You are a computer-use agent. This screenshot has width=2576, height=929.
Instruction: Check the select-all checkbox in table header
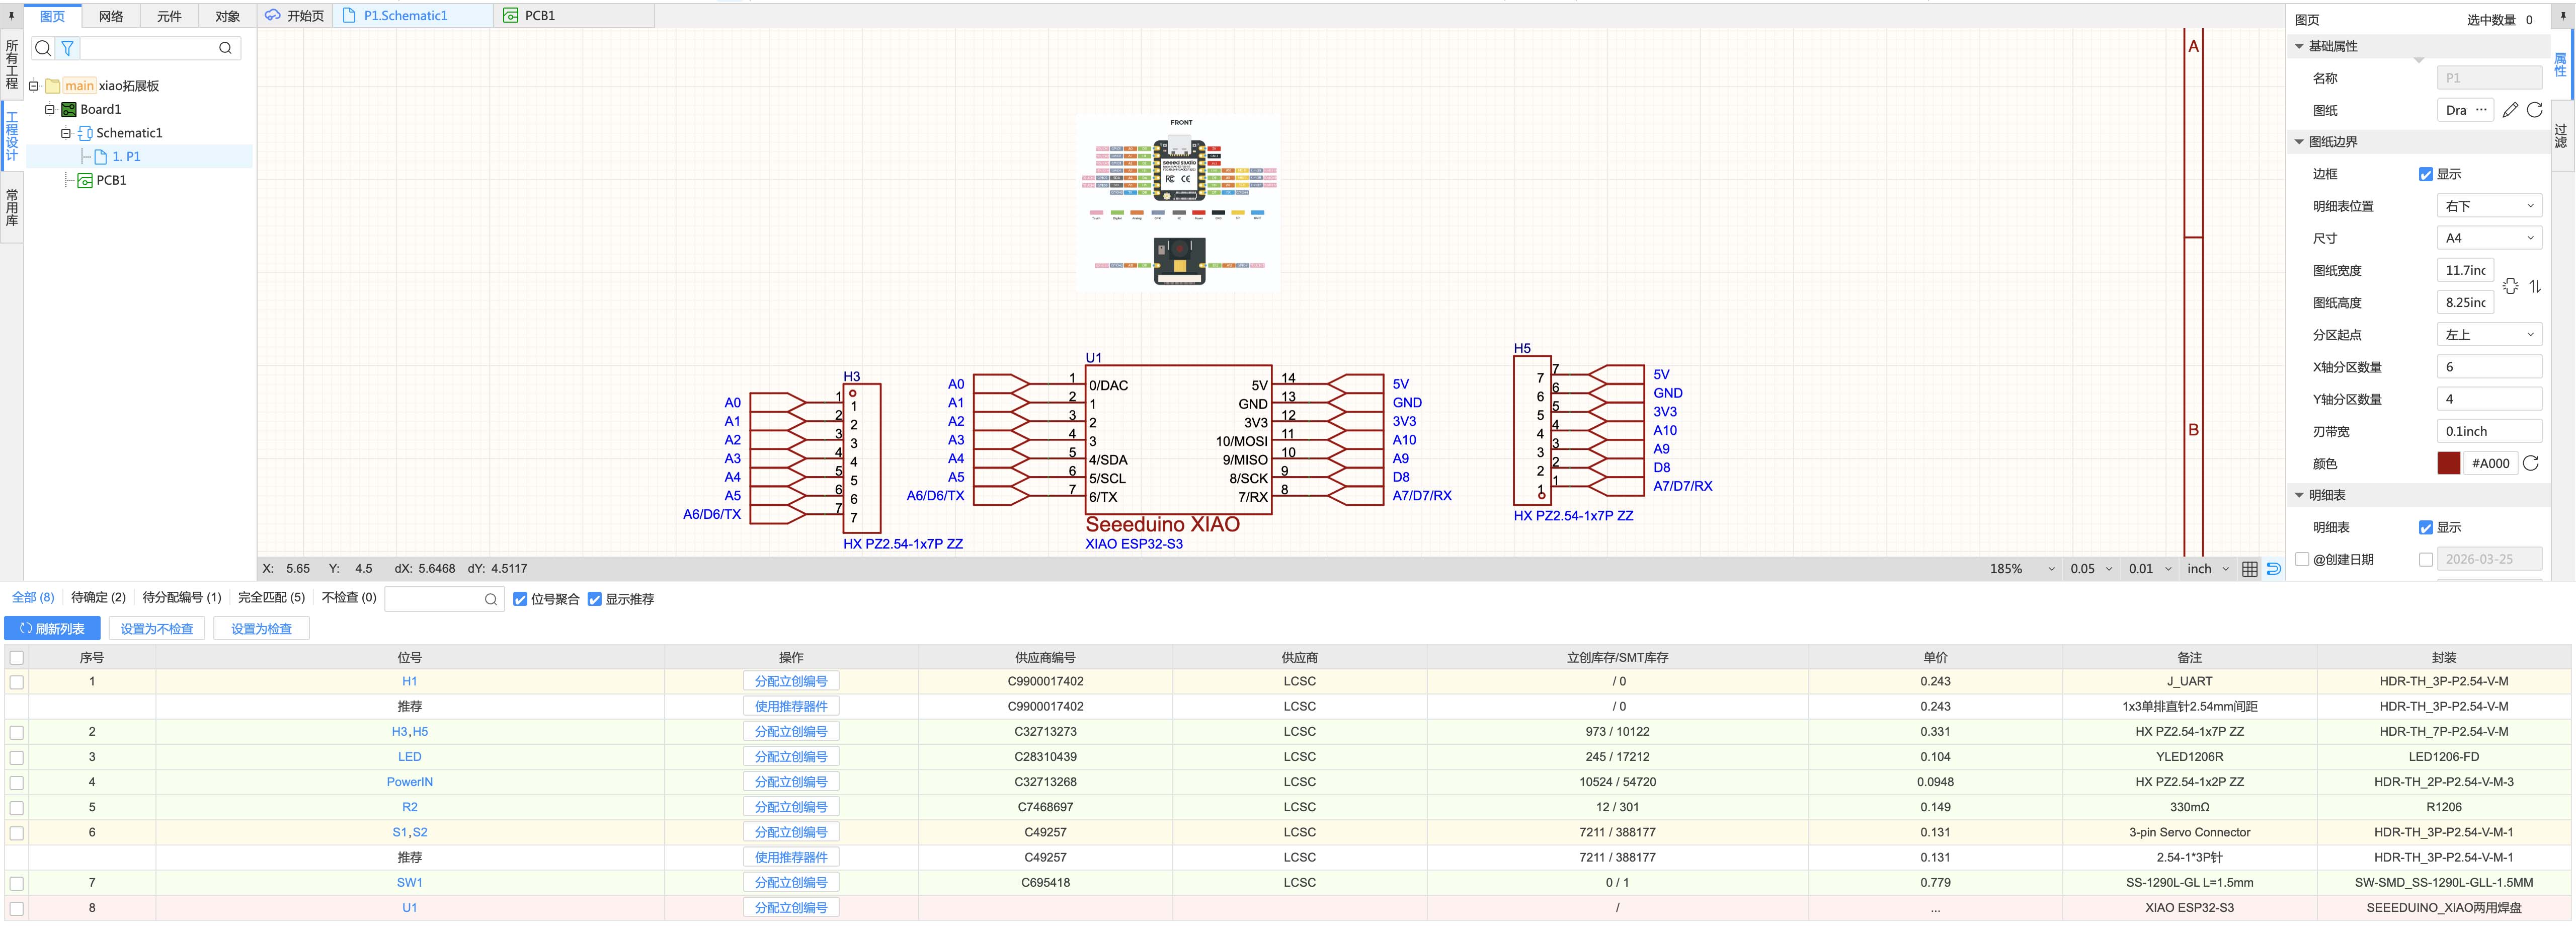17,658
